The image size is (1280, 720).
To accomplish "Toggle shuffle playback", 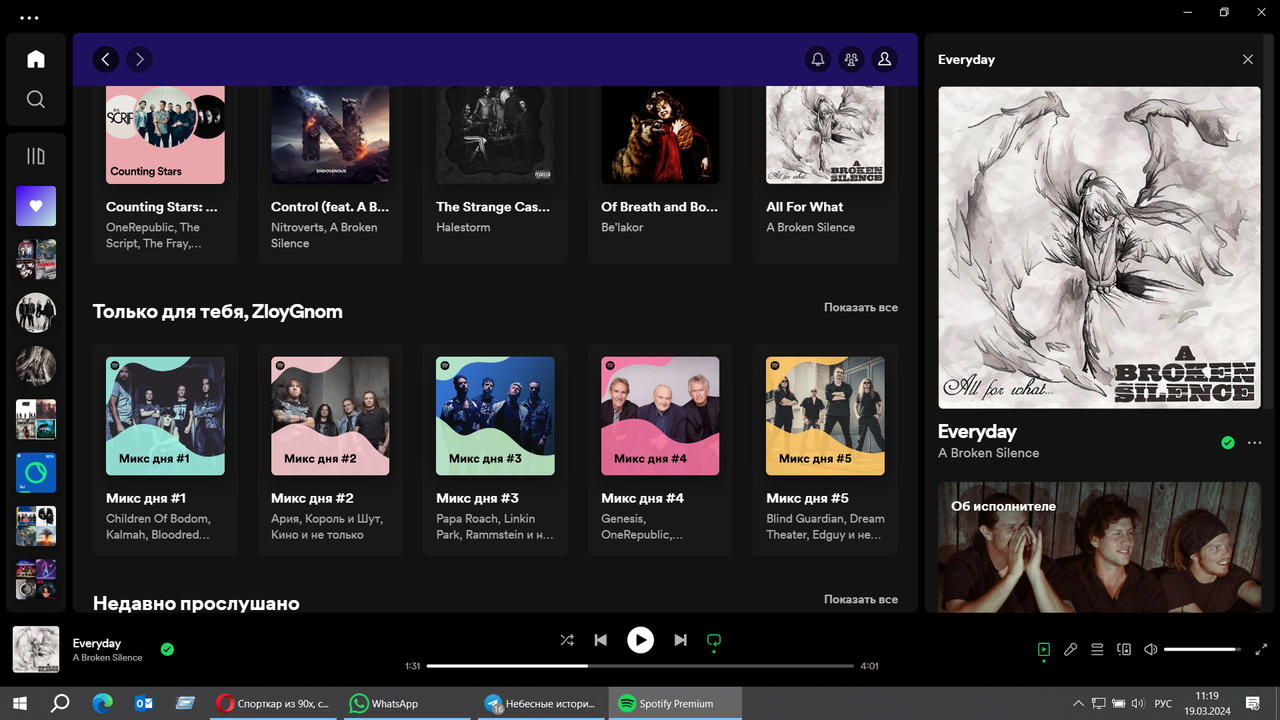I will tap(567, 640).
